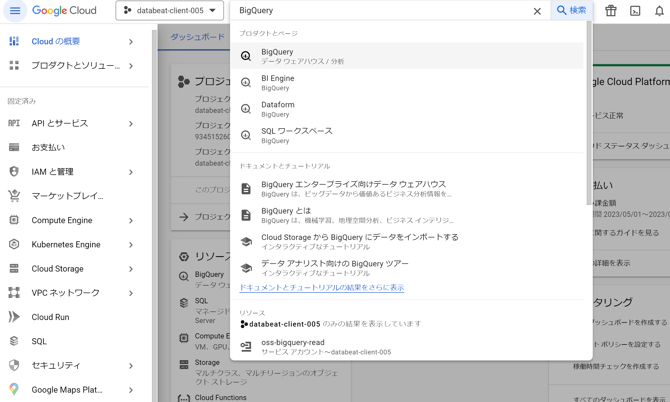Open データ アナリスト向けの BigQuery ツアー tutorial

coord(407,268)
